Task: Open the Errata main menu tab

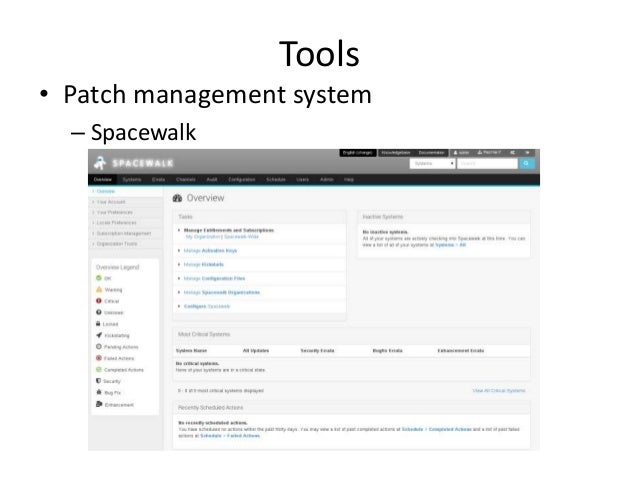Action: coord(158,179)
